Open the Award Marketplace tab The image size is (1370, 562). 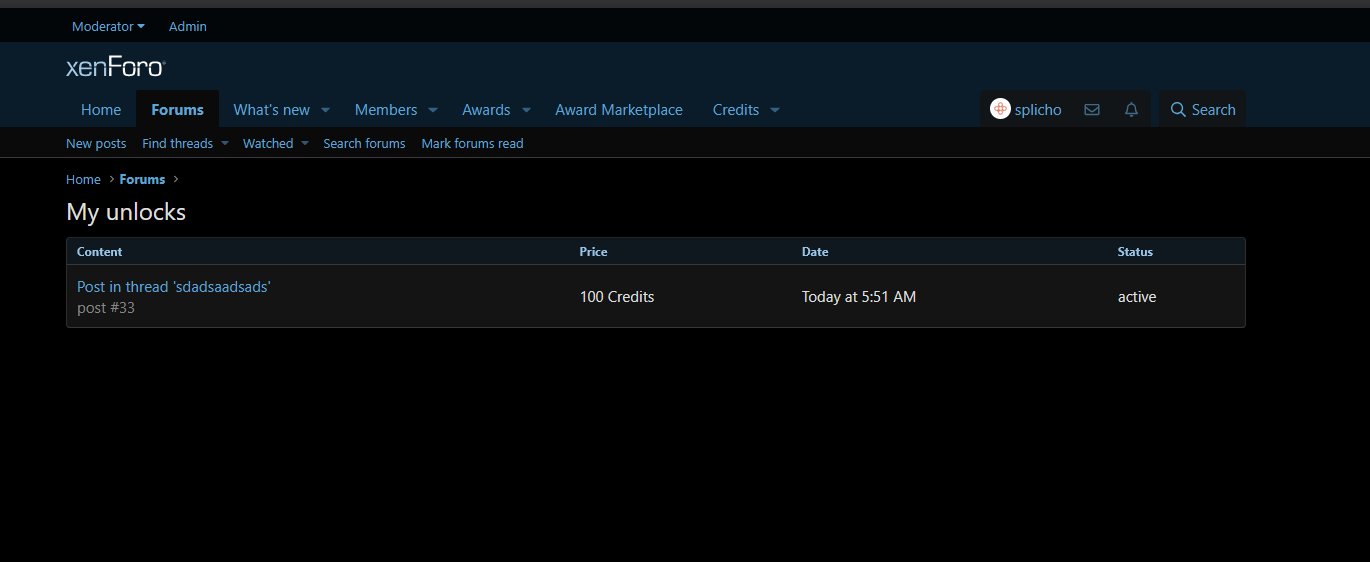tap(619, 110)
